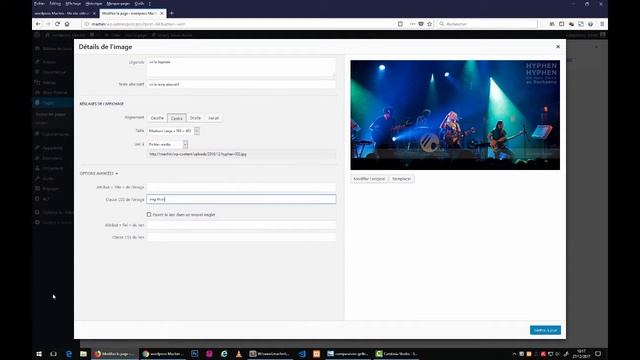Click the image title attribute field
The image size is (640, 360).
click(x=241, y=187)
